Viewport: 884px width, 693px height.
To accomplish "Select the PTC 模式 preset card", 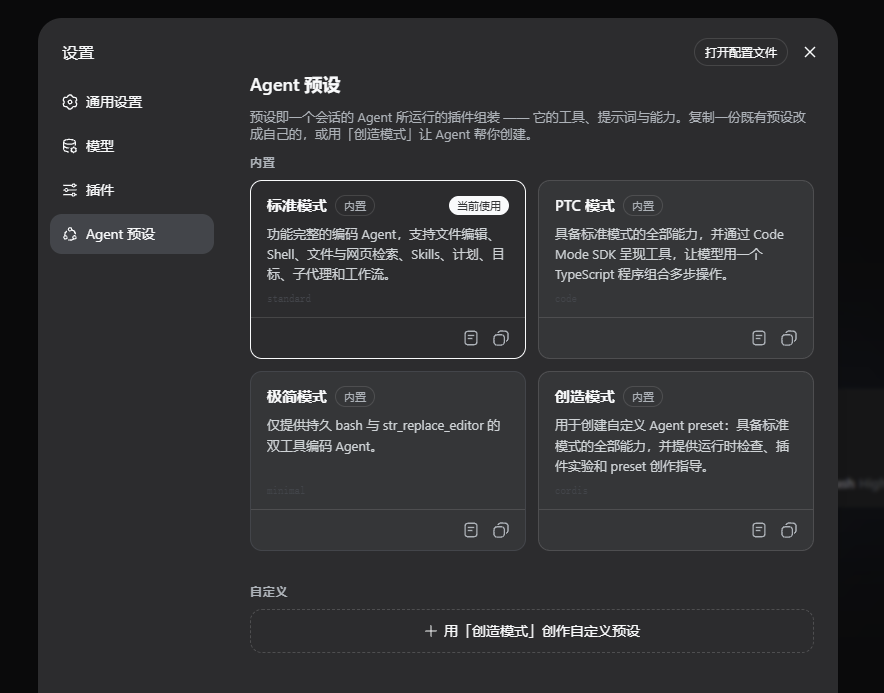I will pos(676,270).
